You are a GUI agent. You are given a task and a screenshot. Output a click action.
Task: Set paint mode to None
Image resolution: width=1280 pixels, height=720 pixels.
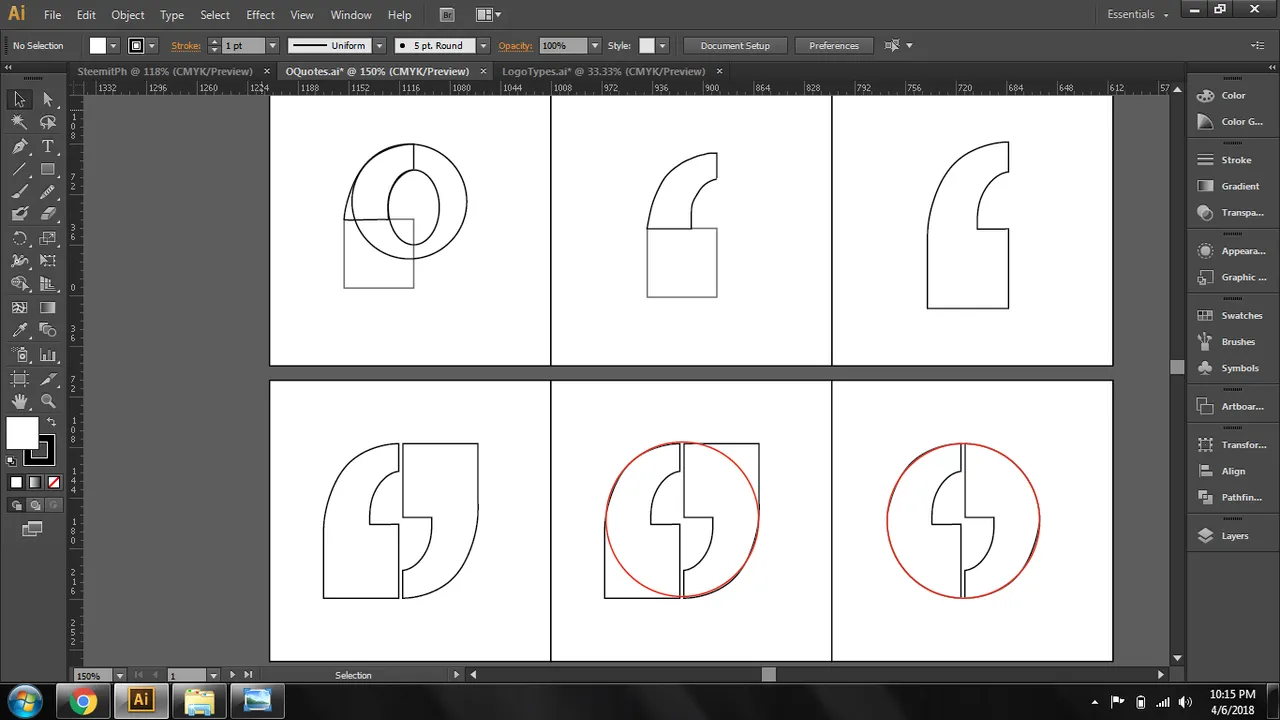[54, 482]
